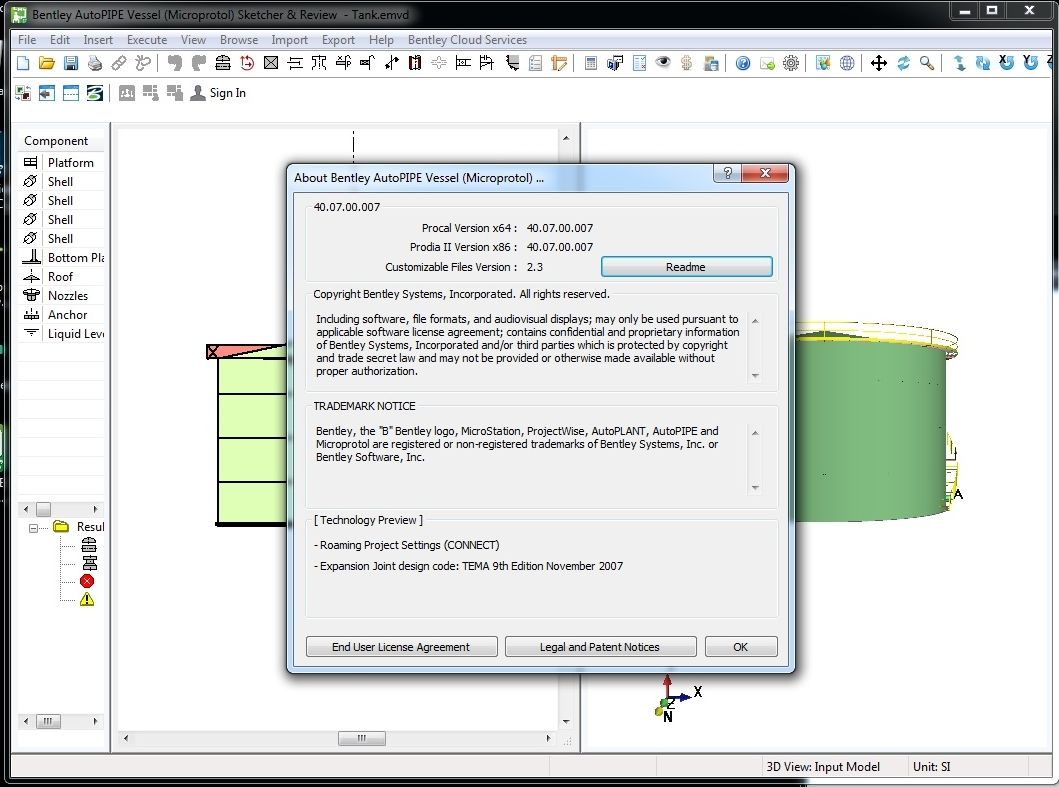Click the Unit: SI status bar entry
The height and width of the screenshot is (787, 1059).
tap(931, 767)
